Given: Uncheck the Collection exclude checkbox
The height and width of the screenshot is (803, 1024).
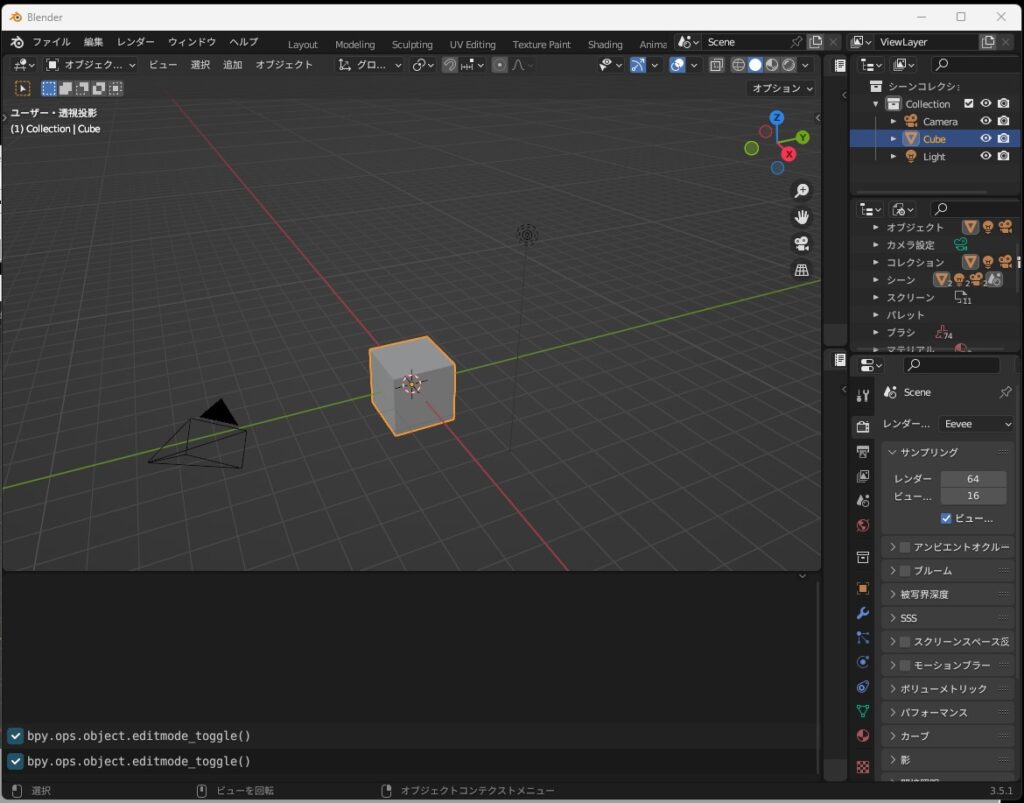Looking at the screenshot, I should (968, 104).
